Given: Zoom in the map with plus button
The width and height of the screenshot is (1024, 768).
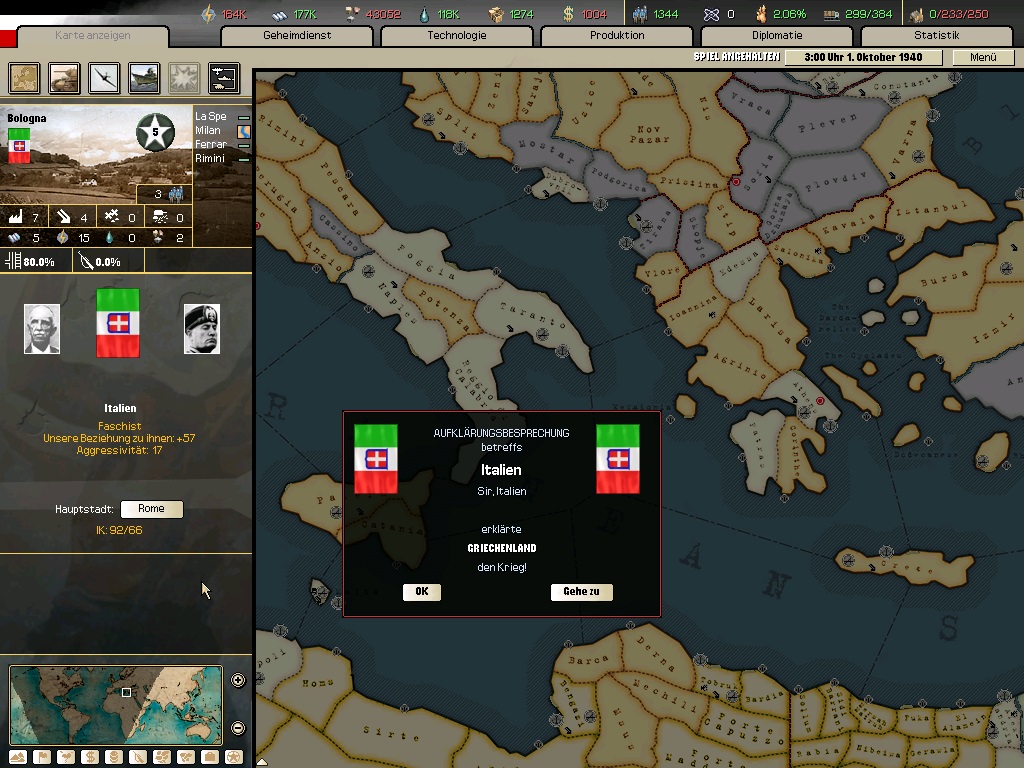Looking at the screenshot, I should [238, 681].
